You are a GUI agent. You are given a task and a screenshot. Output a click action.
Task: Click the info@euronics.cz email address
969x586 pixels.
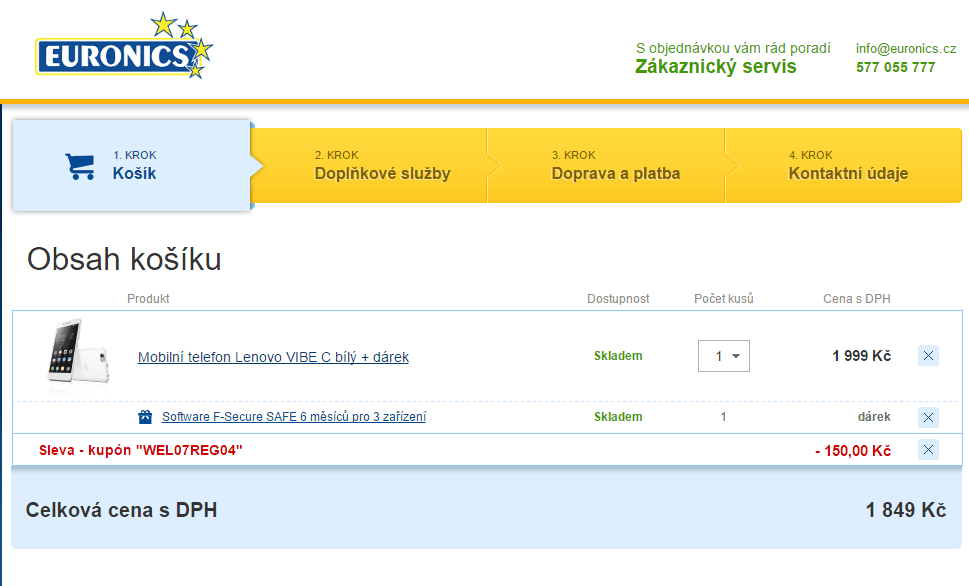[906, 49]
